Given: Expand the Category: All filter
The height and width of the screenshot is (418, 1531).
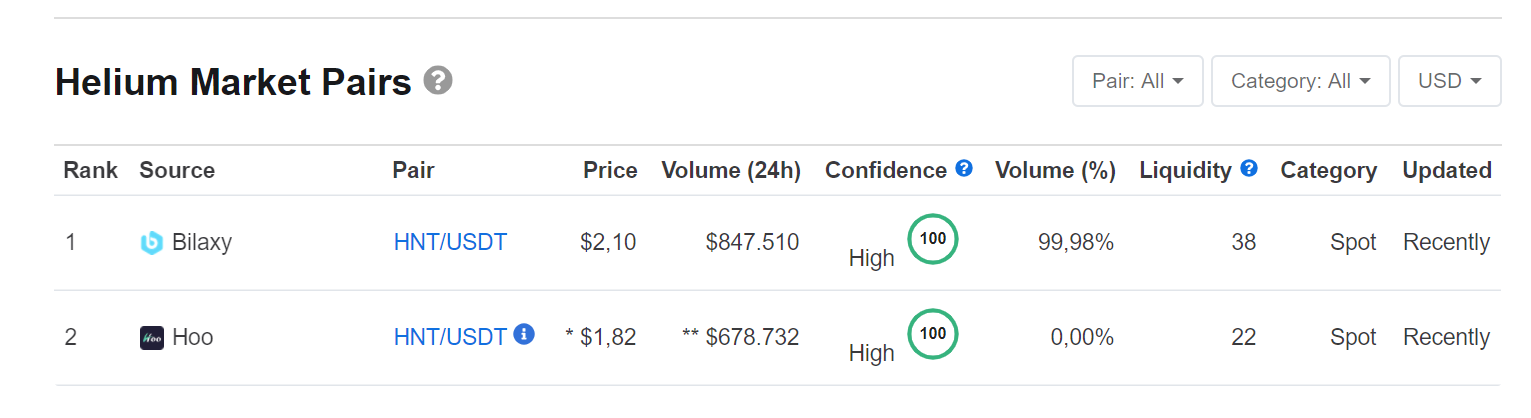Looking at the screenshot, I should 1300,81.
